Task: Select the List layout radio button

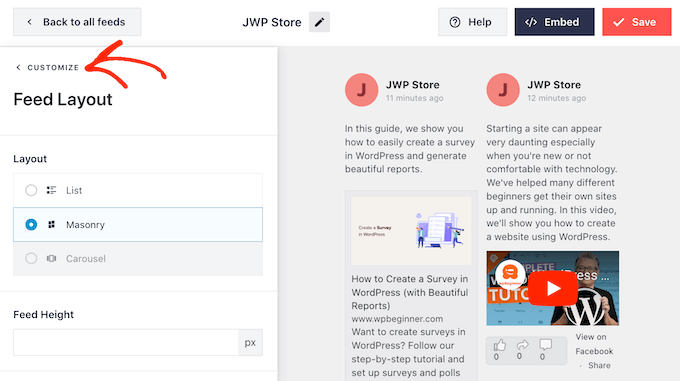Action: pyautogui.click(x=31, y=190)
